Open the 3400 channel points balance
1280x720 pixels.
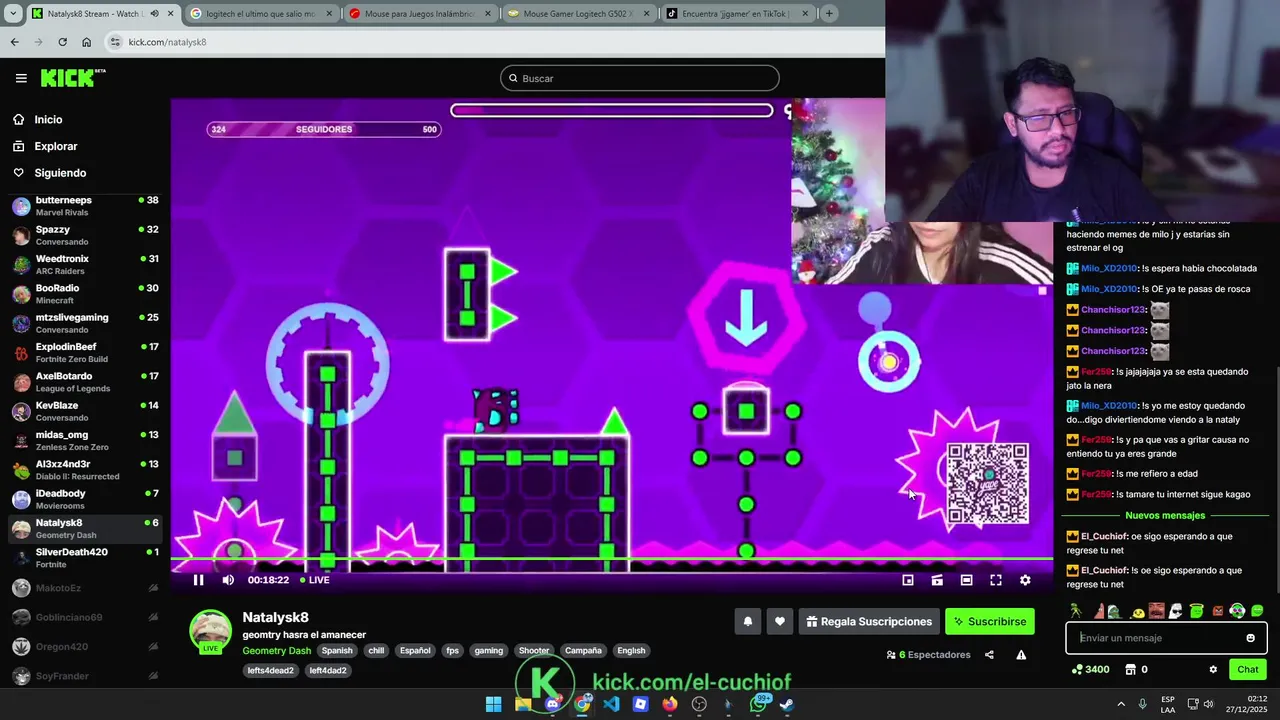[x=1091, y=669]
